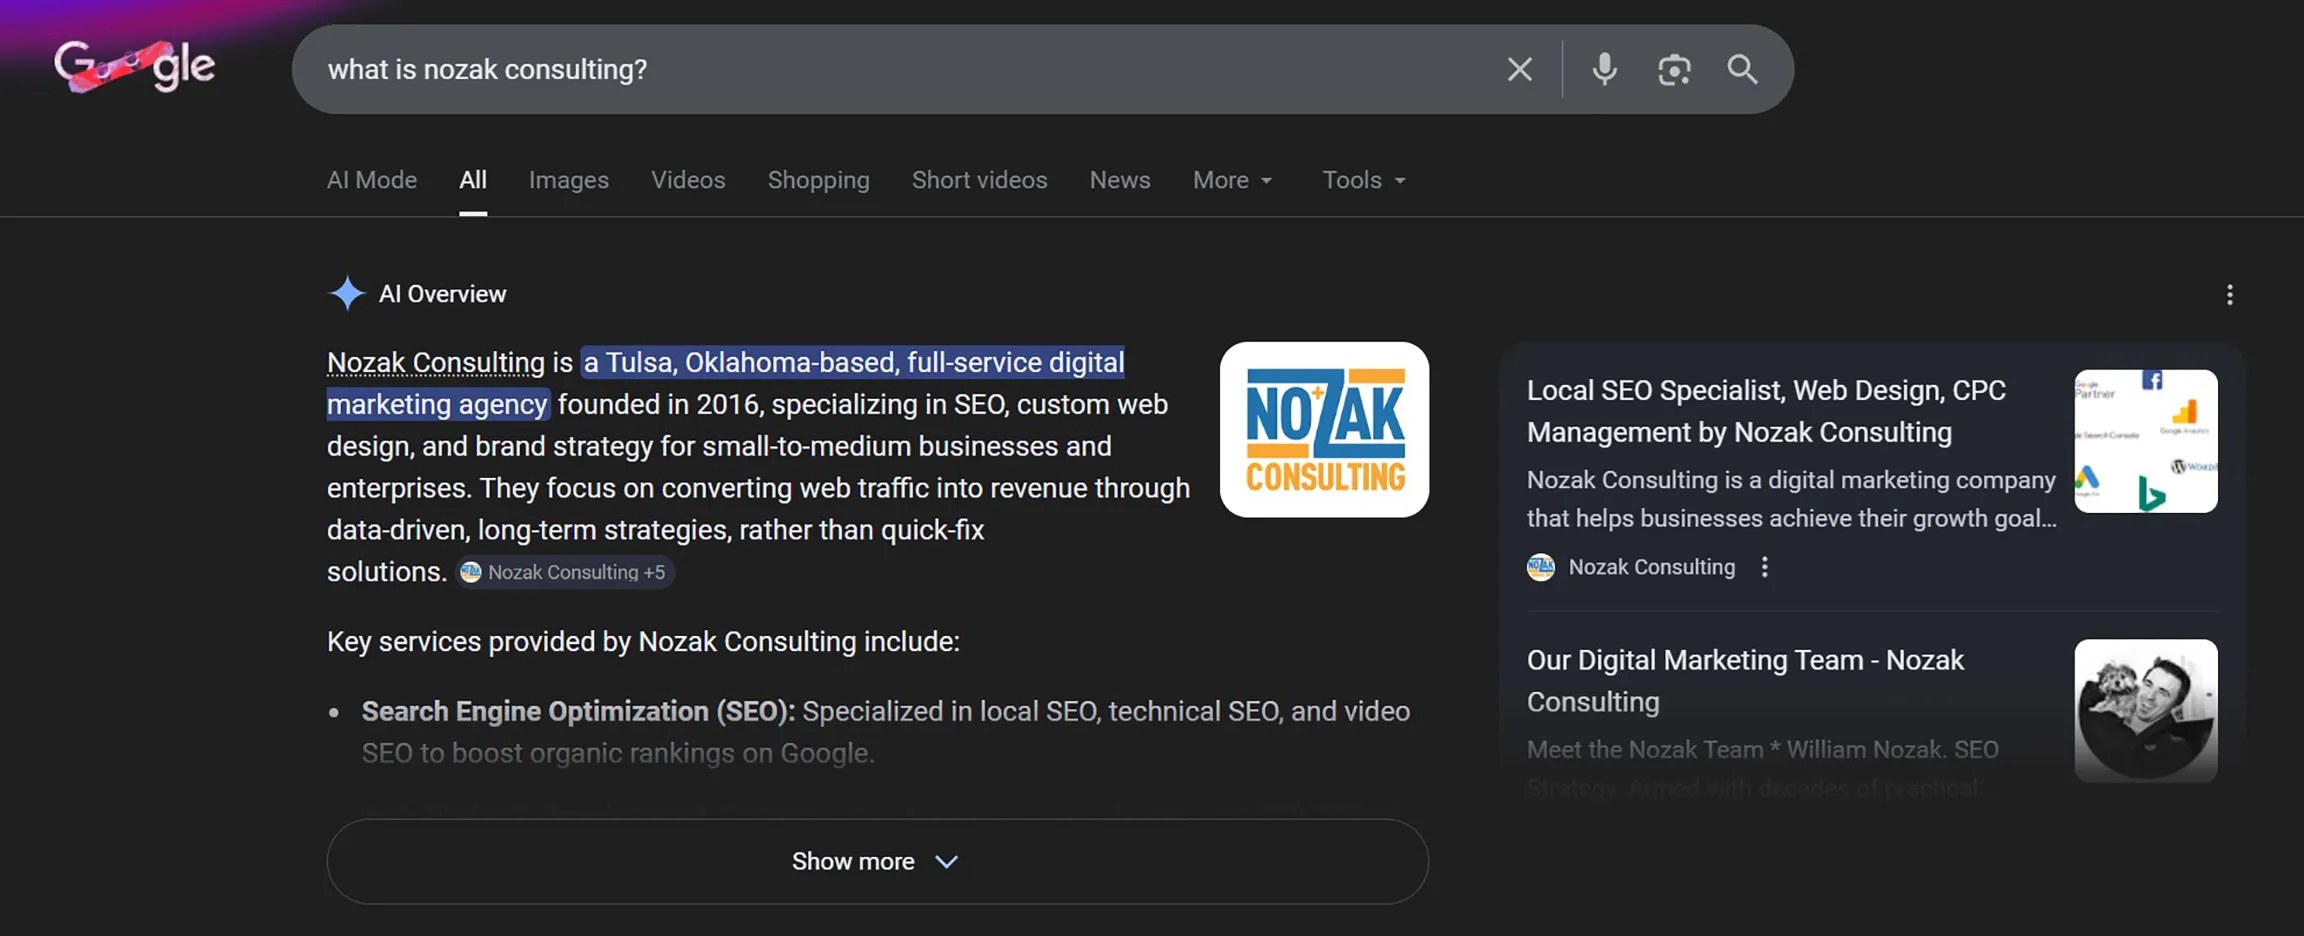Image resolution: width=2304 pixels, height=936 pixels.
Task: Expand the AI Overview with Show more
Action: 876,861
